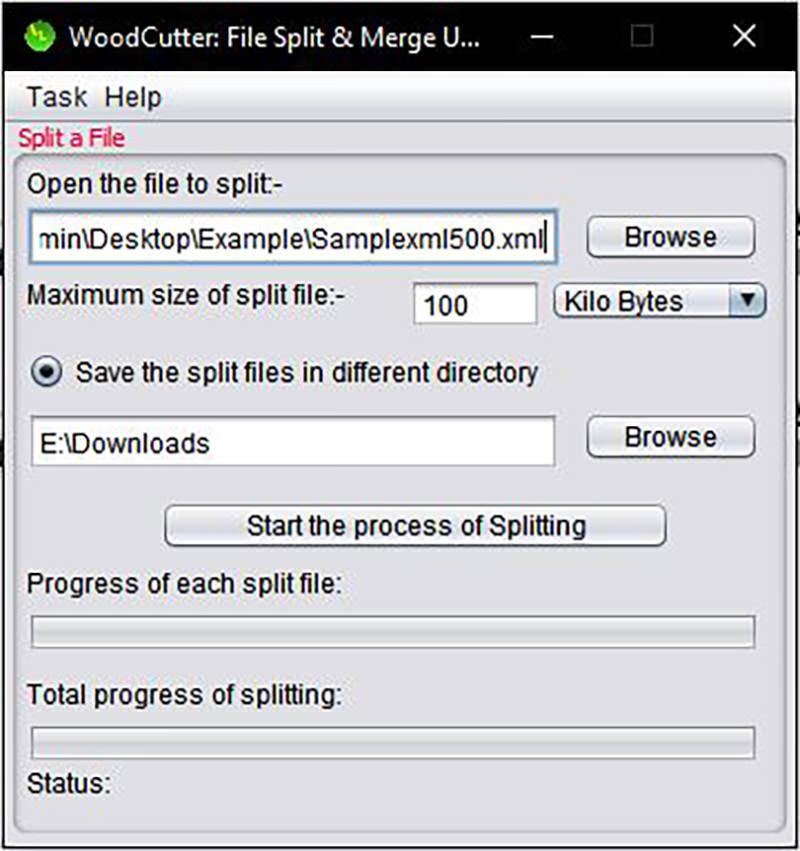The image size is (800, 851).
Task: Expand the split size unit combo box
Action: coord(660,301)
